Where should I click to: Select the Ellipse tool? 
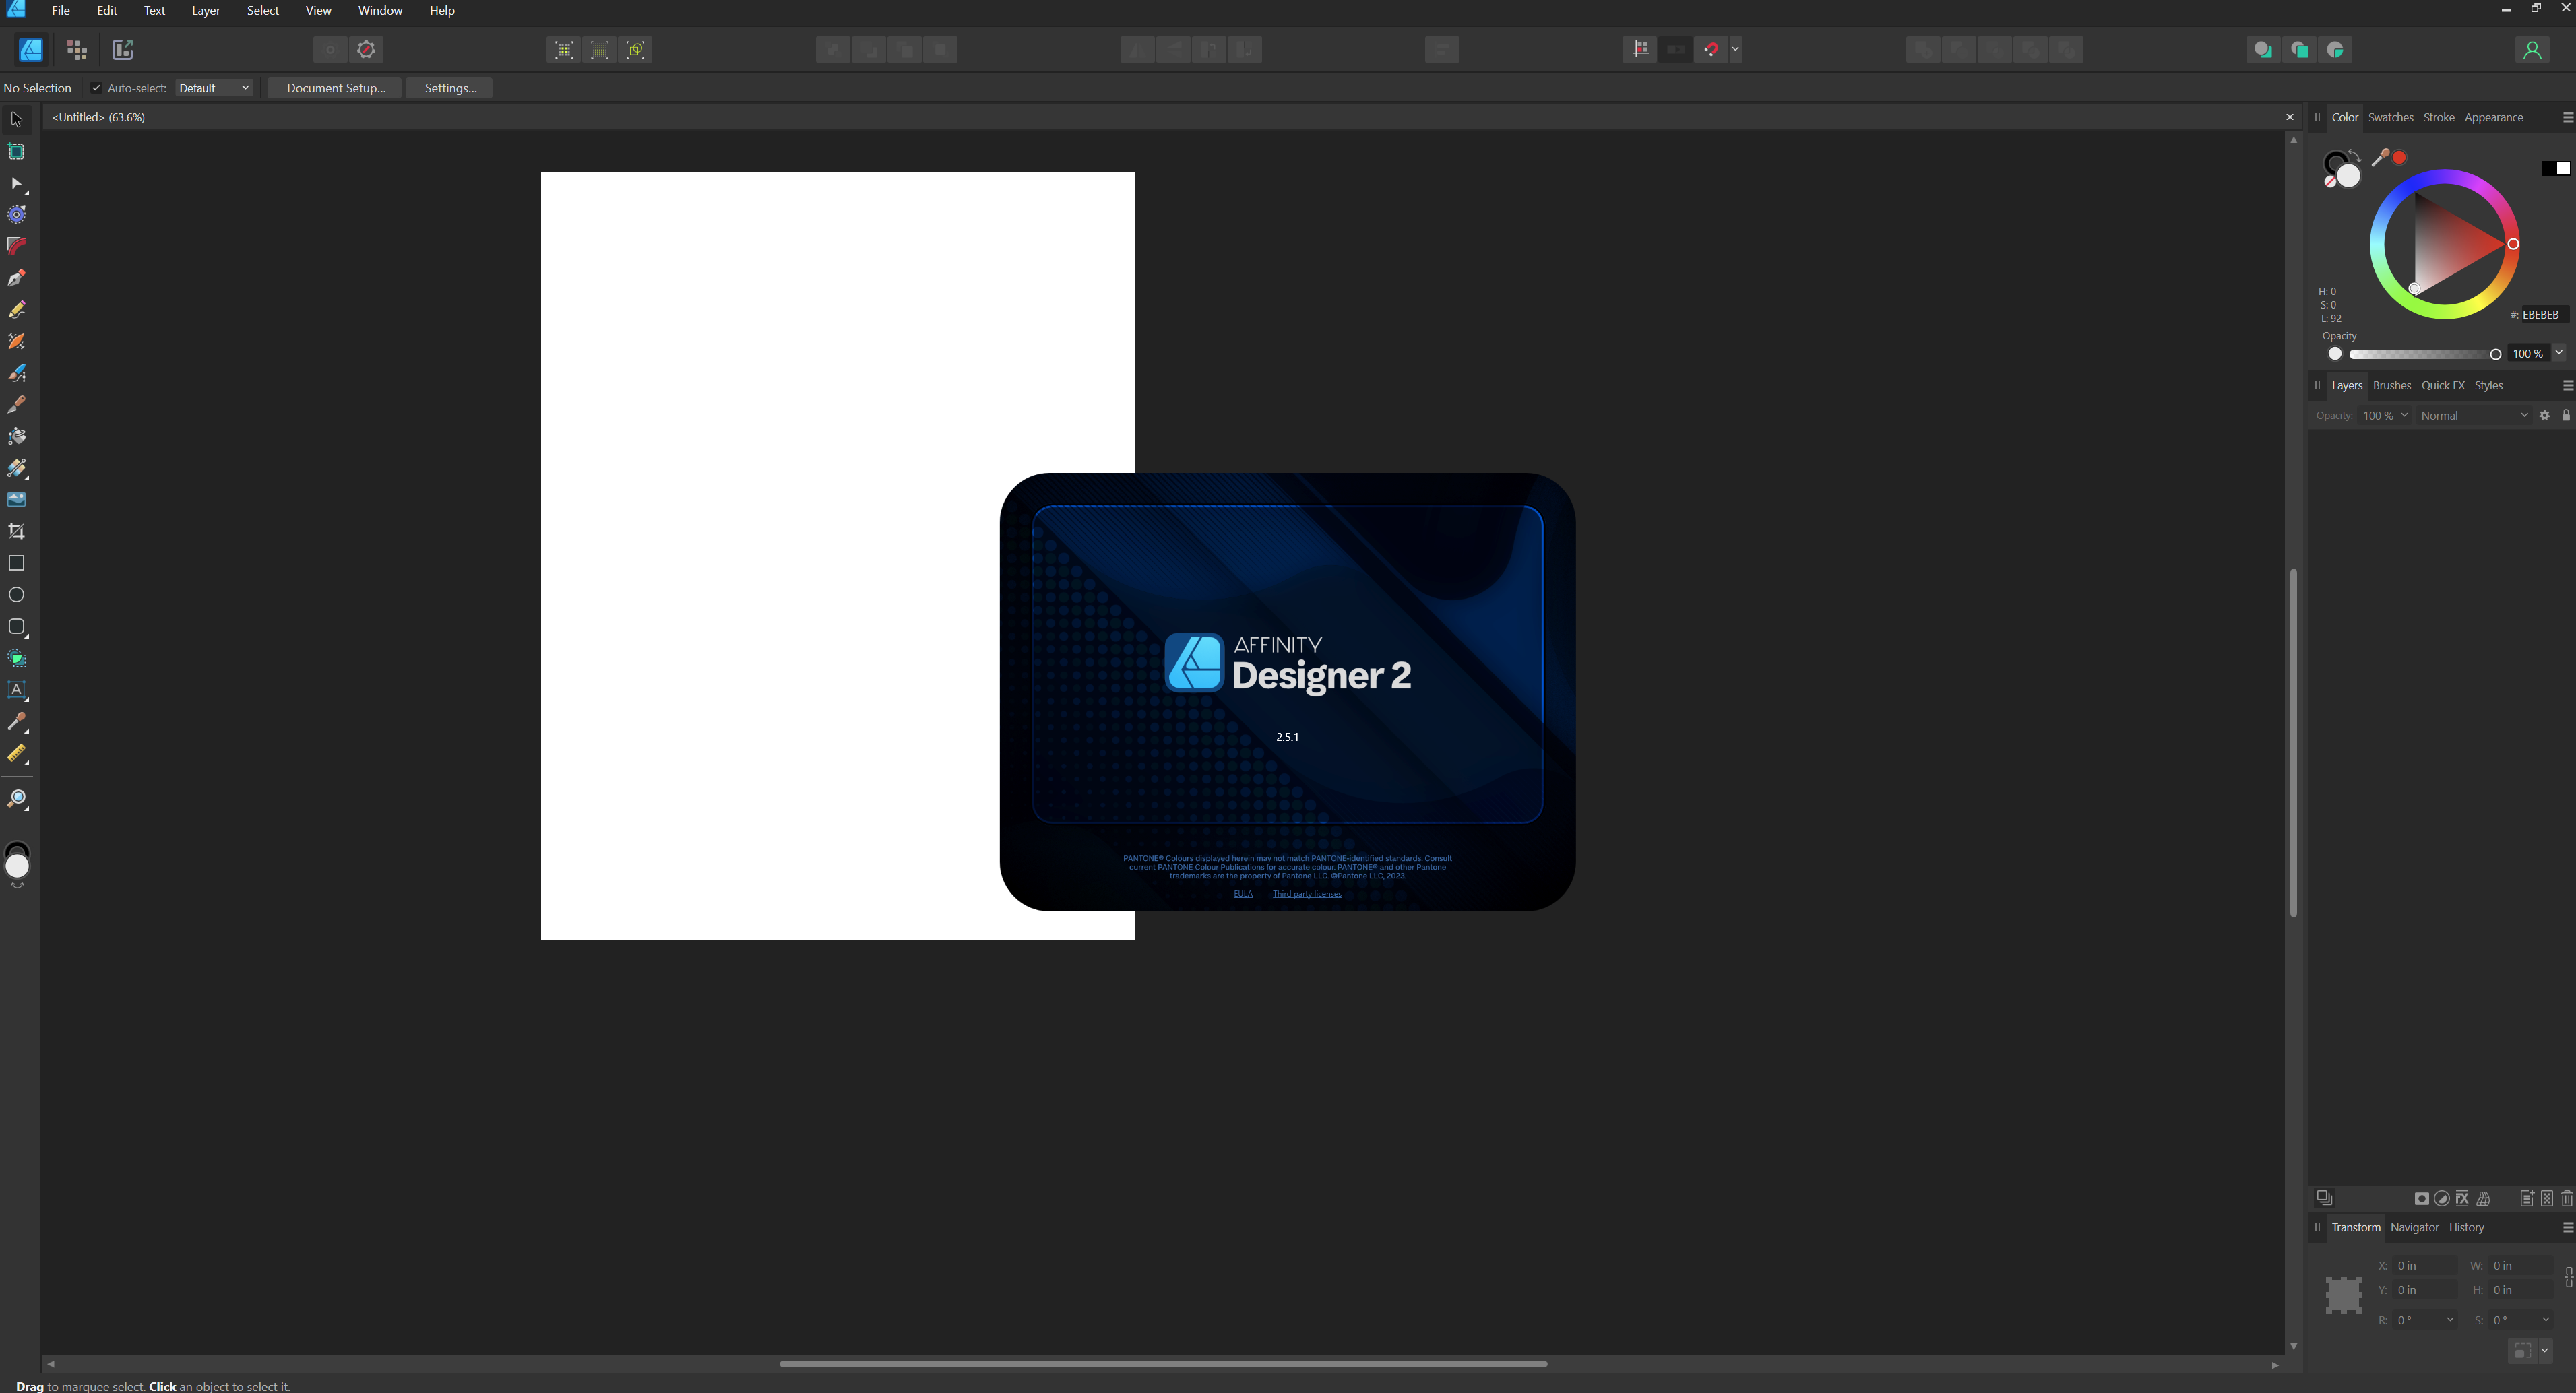pos(16,595)
